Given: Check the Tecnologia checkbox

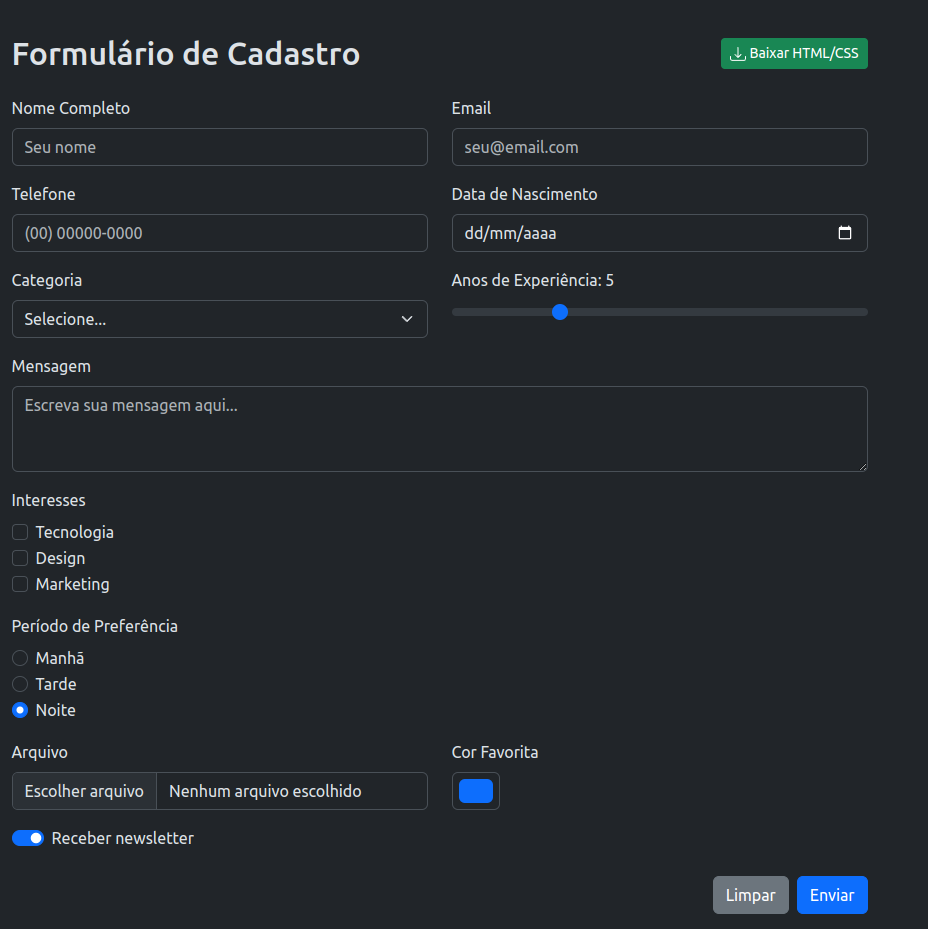Looking at the screenshot, I should [20, 532].
